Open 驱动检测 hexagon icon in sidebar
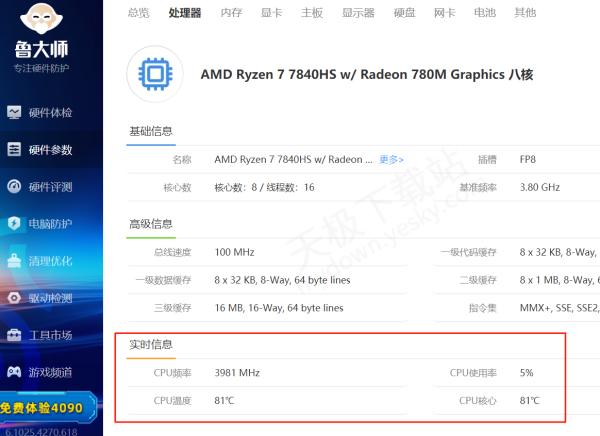The width and height of the screenshot is (600, 436). point(14,298)
